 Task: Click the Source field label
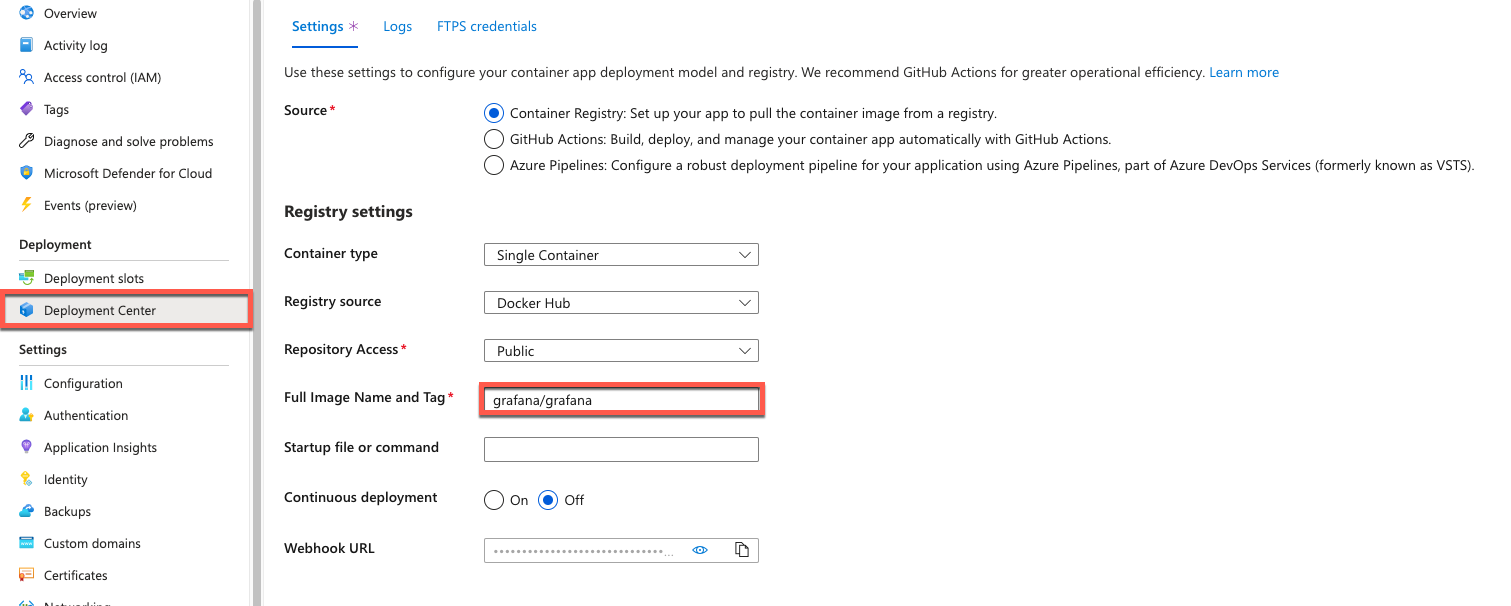click(x=306, y=110)
